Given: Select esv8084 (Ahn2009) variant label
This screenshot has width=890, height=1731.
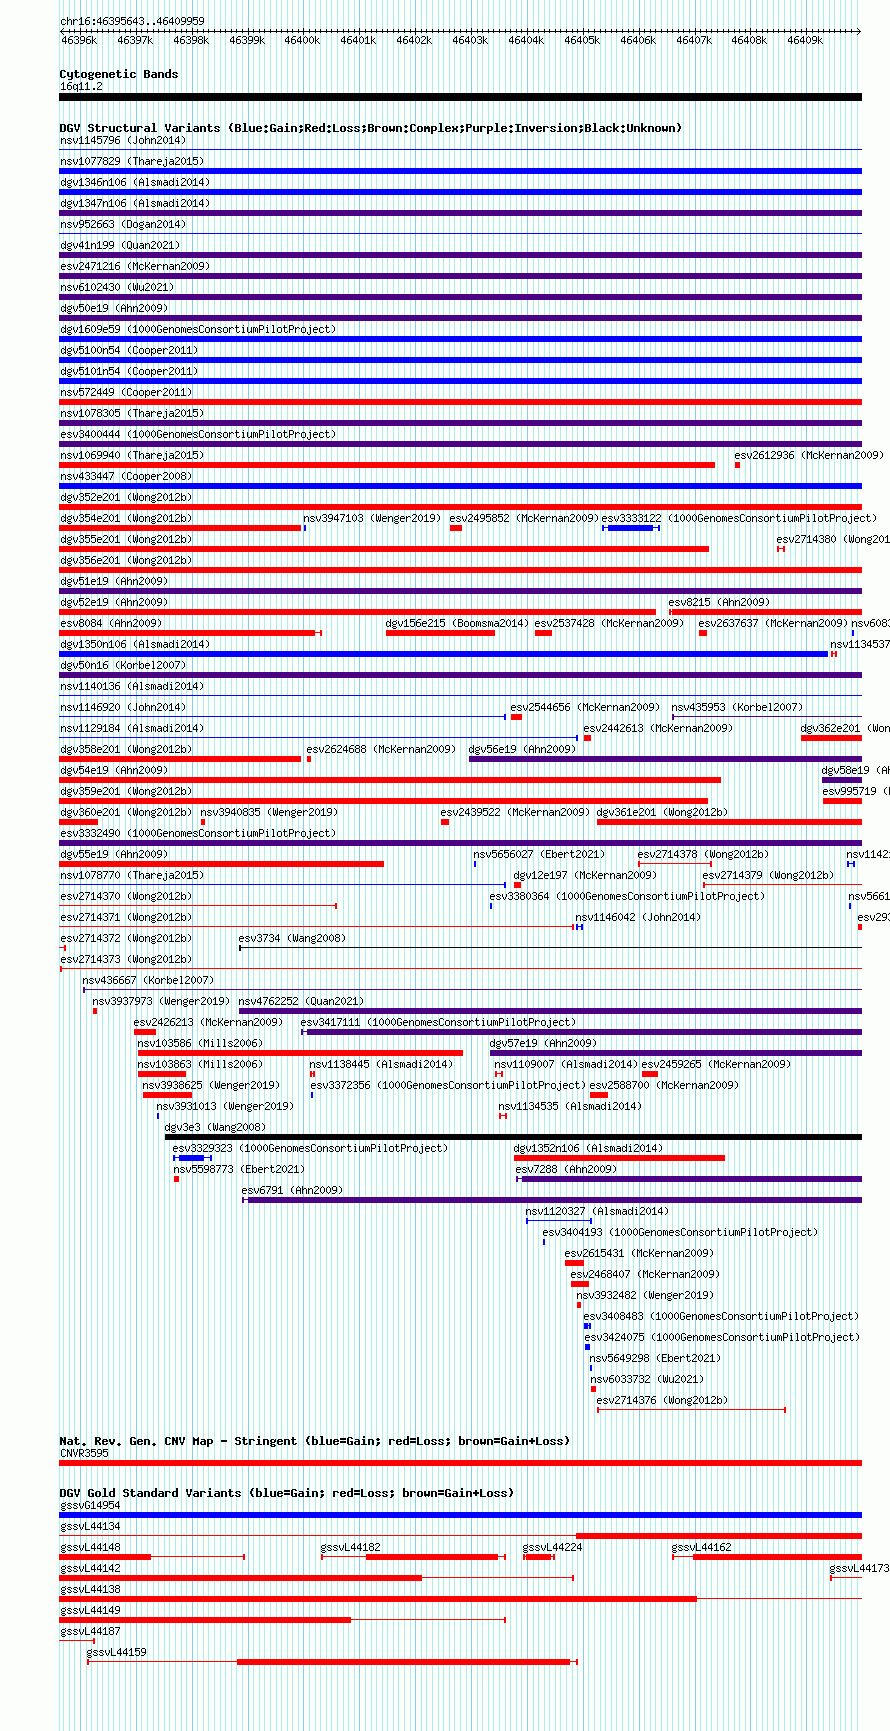Looking at the screenshot, I should tap(111, 623).
